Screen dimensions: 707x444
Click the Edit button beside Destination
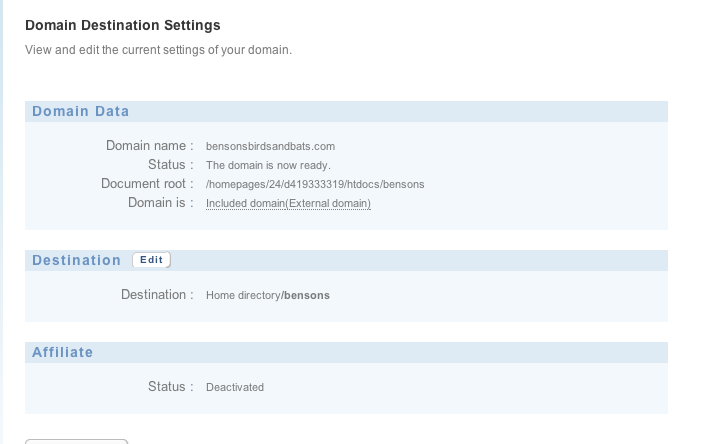point(152,260)
